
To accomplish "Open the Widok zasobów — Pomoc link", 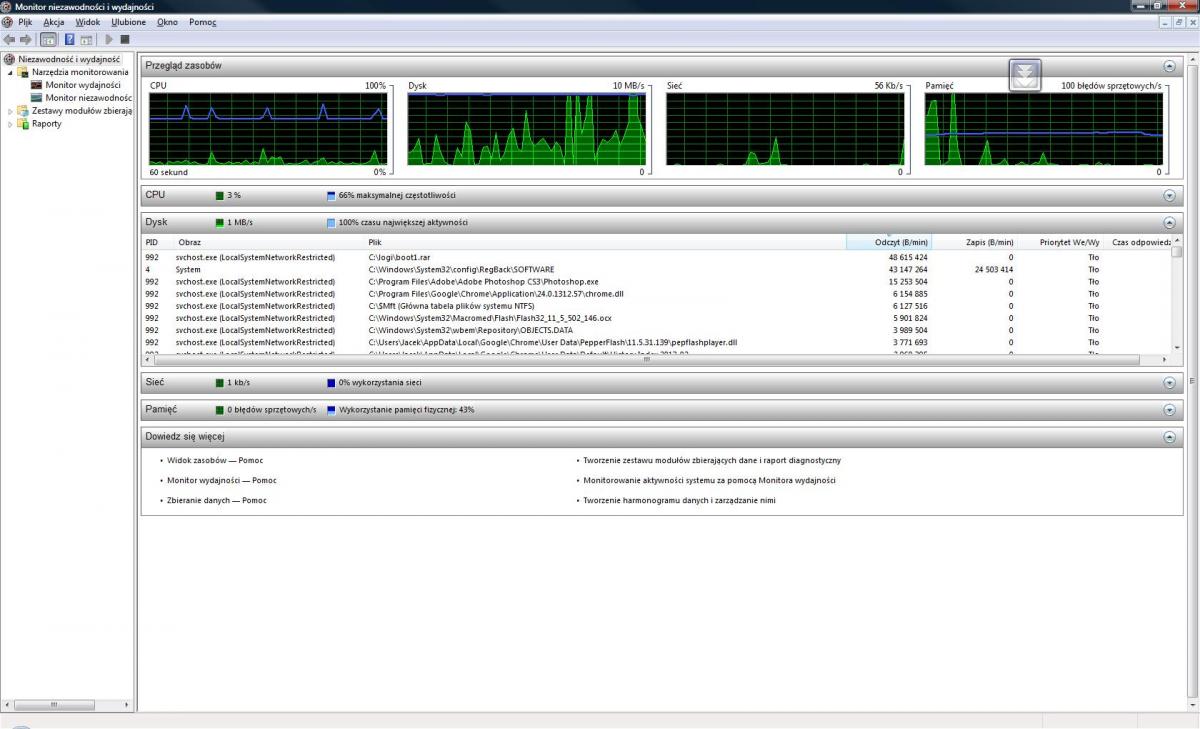I will click(x=215, y=461).
